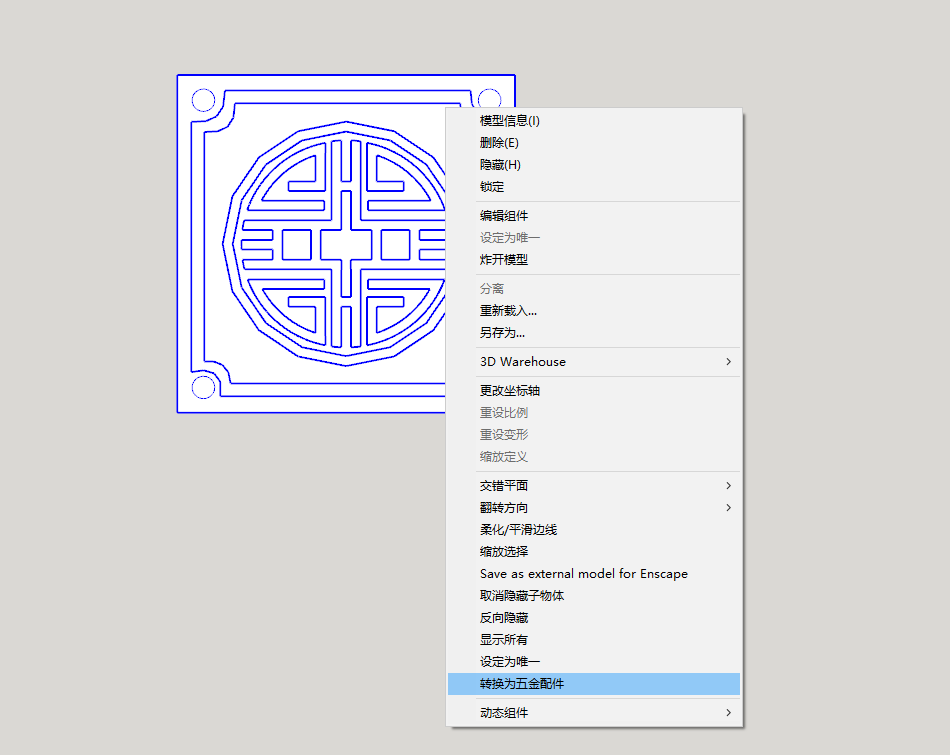Click 缩放选择 to zoom to the selection
This screenshot has width=950, height=755.
[x=504, y=552]
